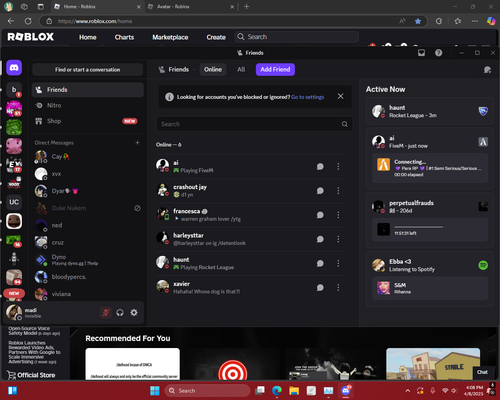Click the Windows Start button
Viewport: 500px width, 400px height.
click(155, 390)
